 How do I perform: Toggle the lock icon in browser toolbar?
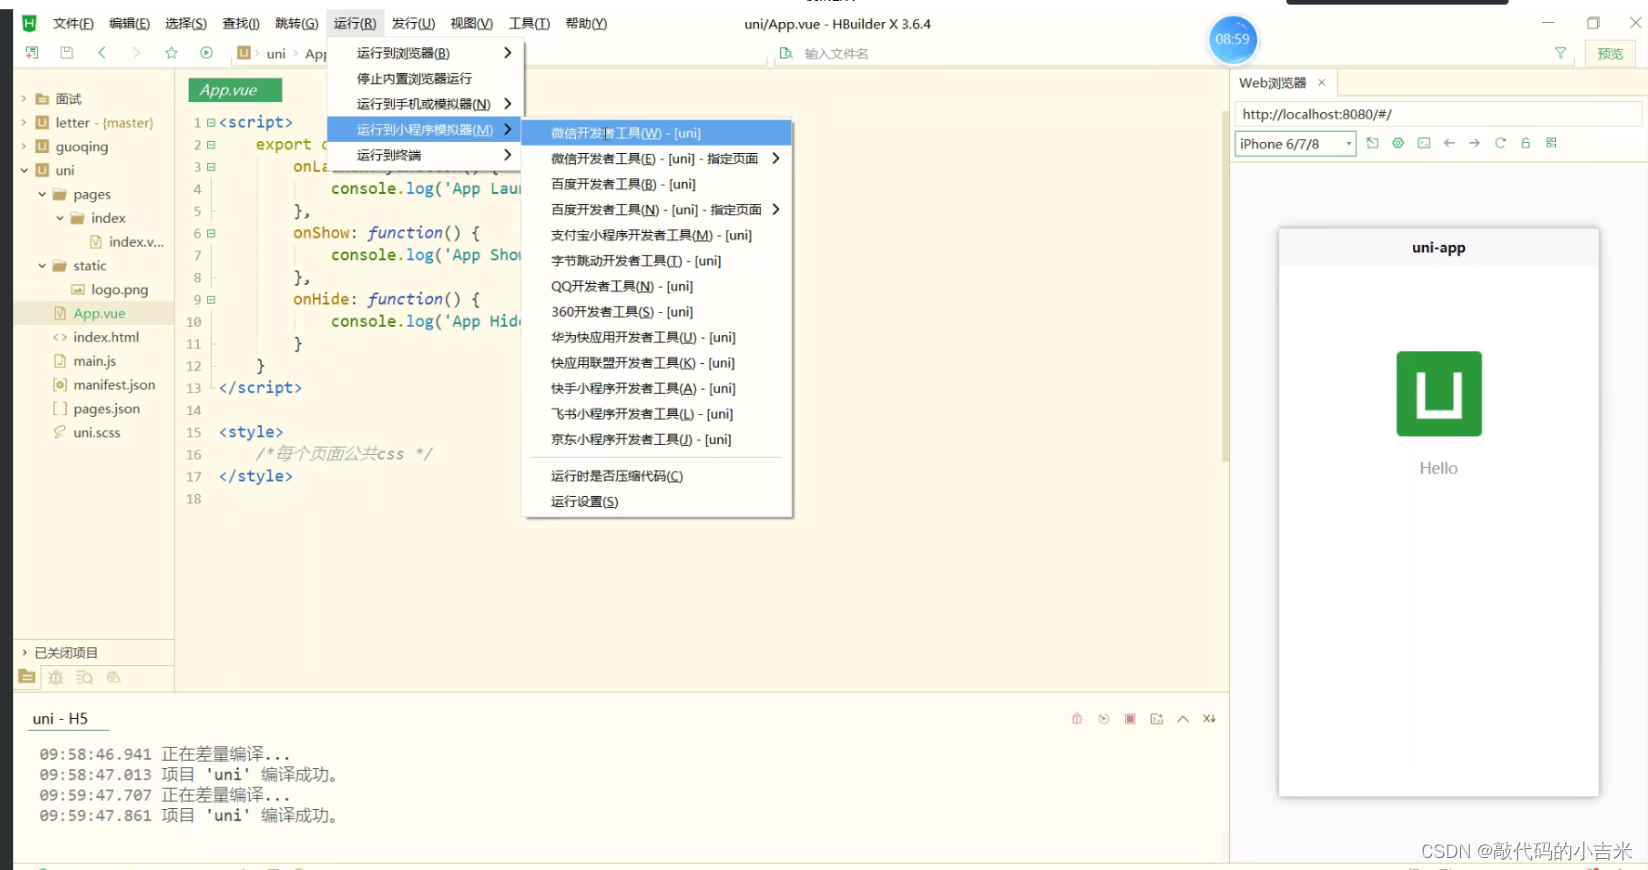pos(1526,143)
